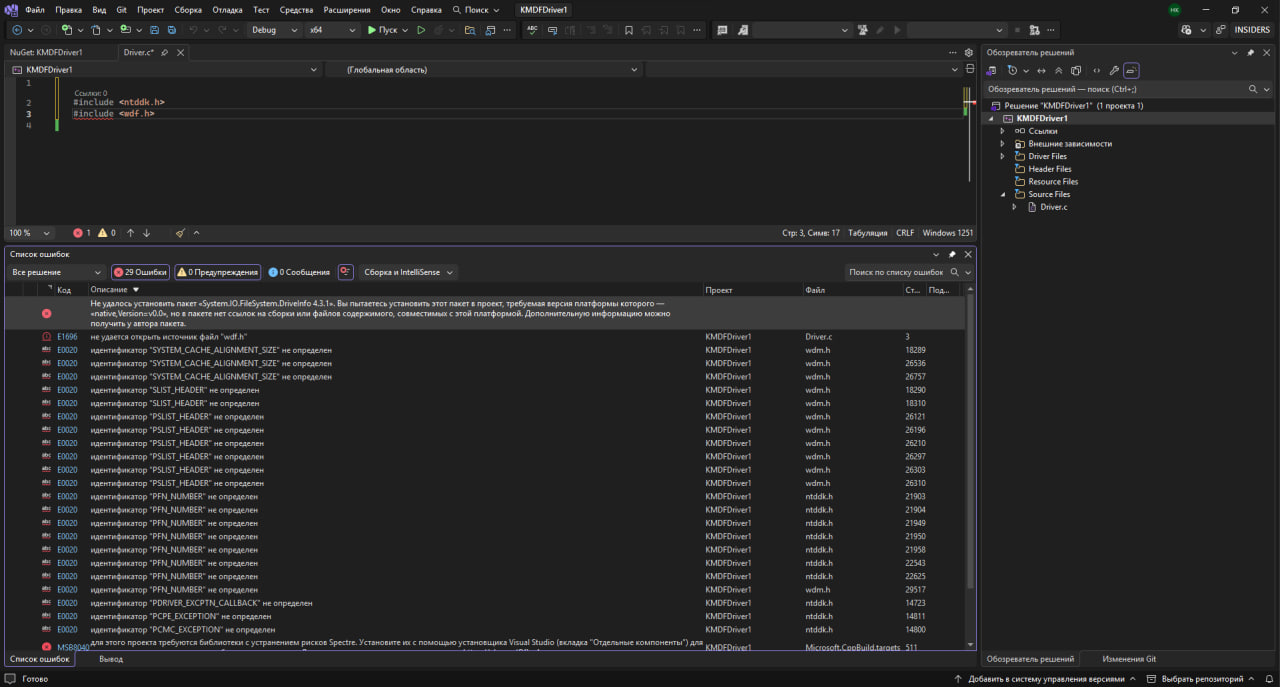Click the Collapse All icon in Solution Explorer
This screenshot has width=1280, height=687.
tap(1058, 71)
